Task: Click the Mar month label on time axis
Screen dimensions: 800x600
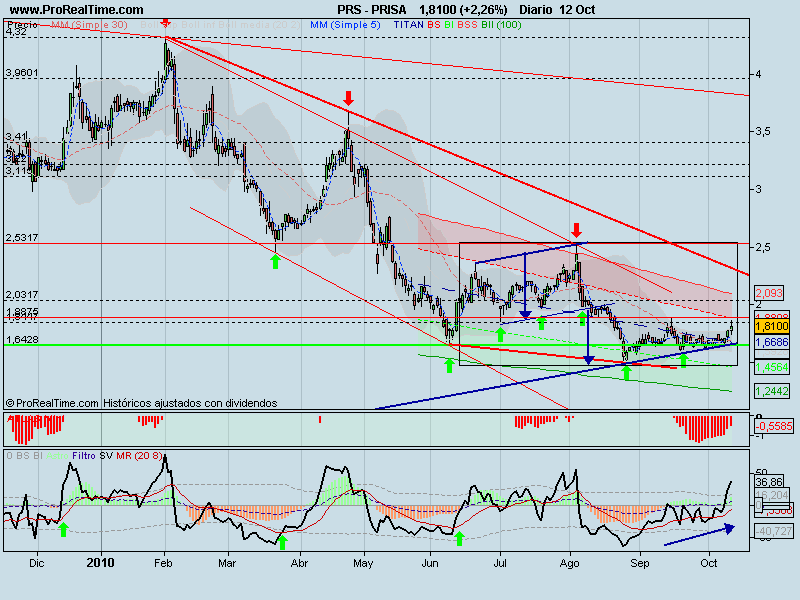Action: tap(227, 563)
